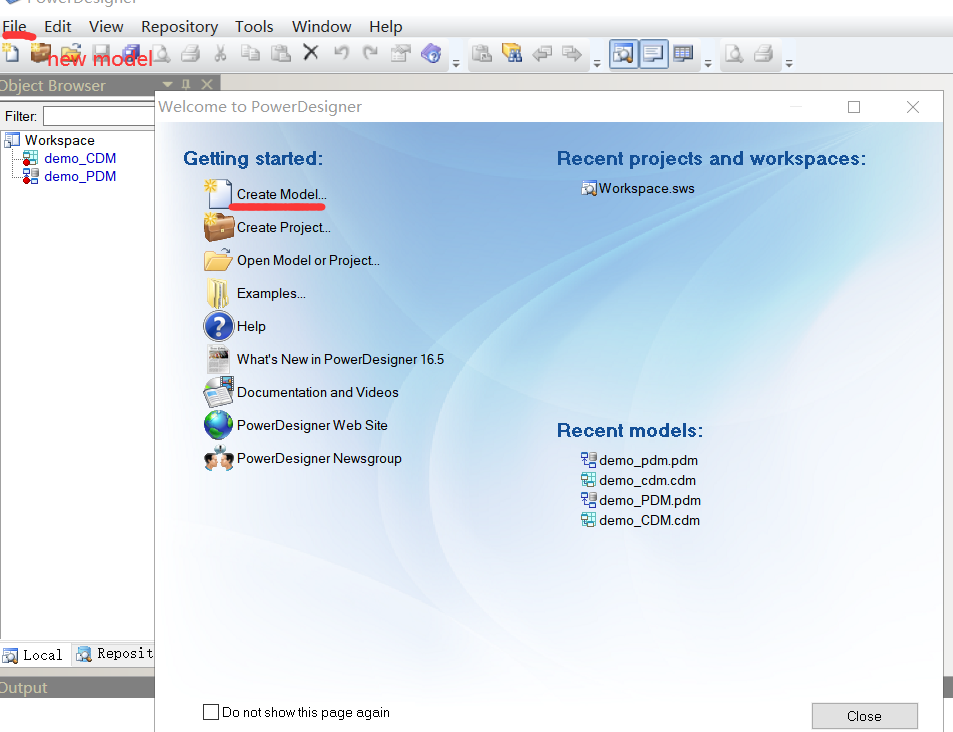Open the Object Browser panel dropdown arrow
The image size is (953, 732).
(x=168, y=85)
